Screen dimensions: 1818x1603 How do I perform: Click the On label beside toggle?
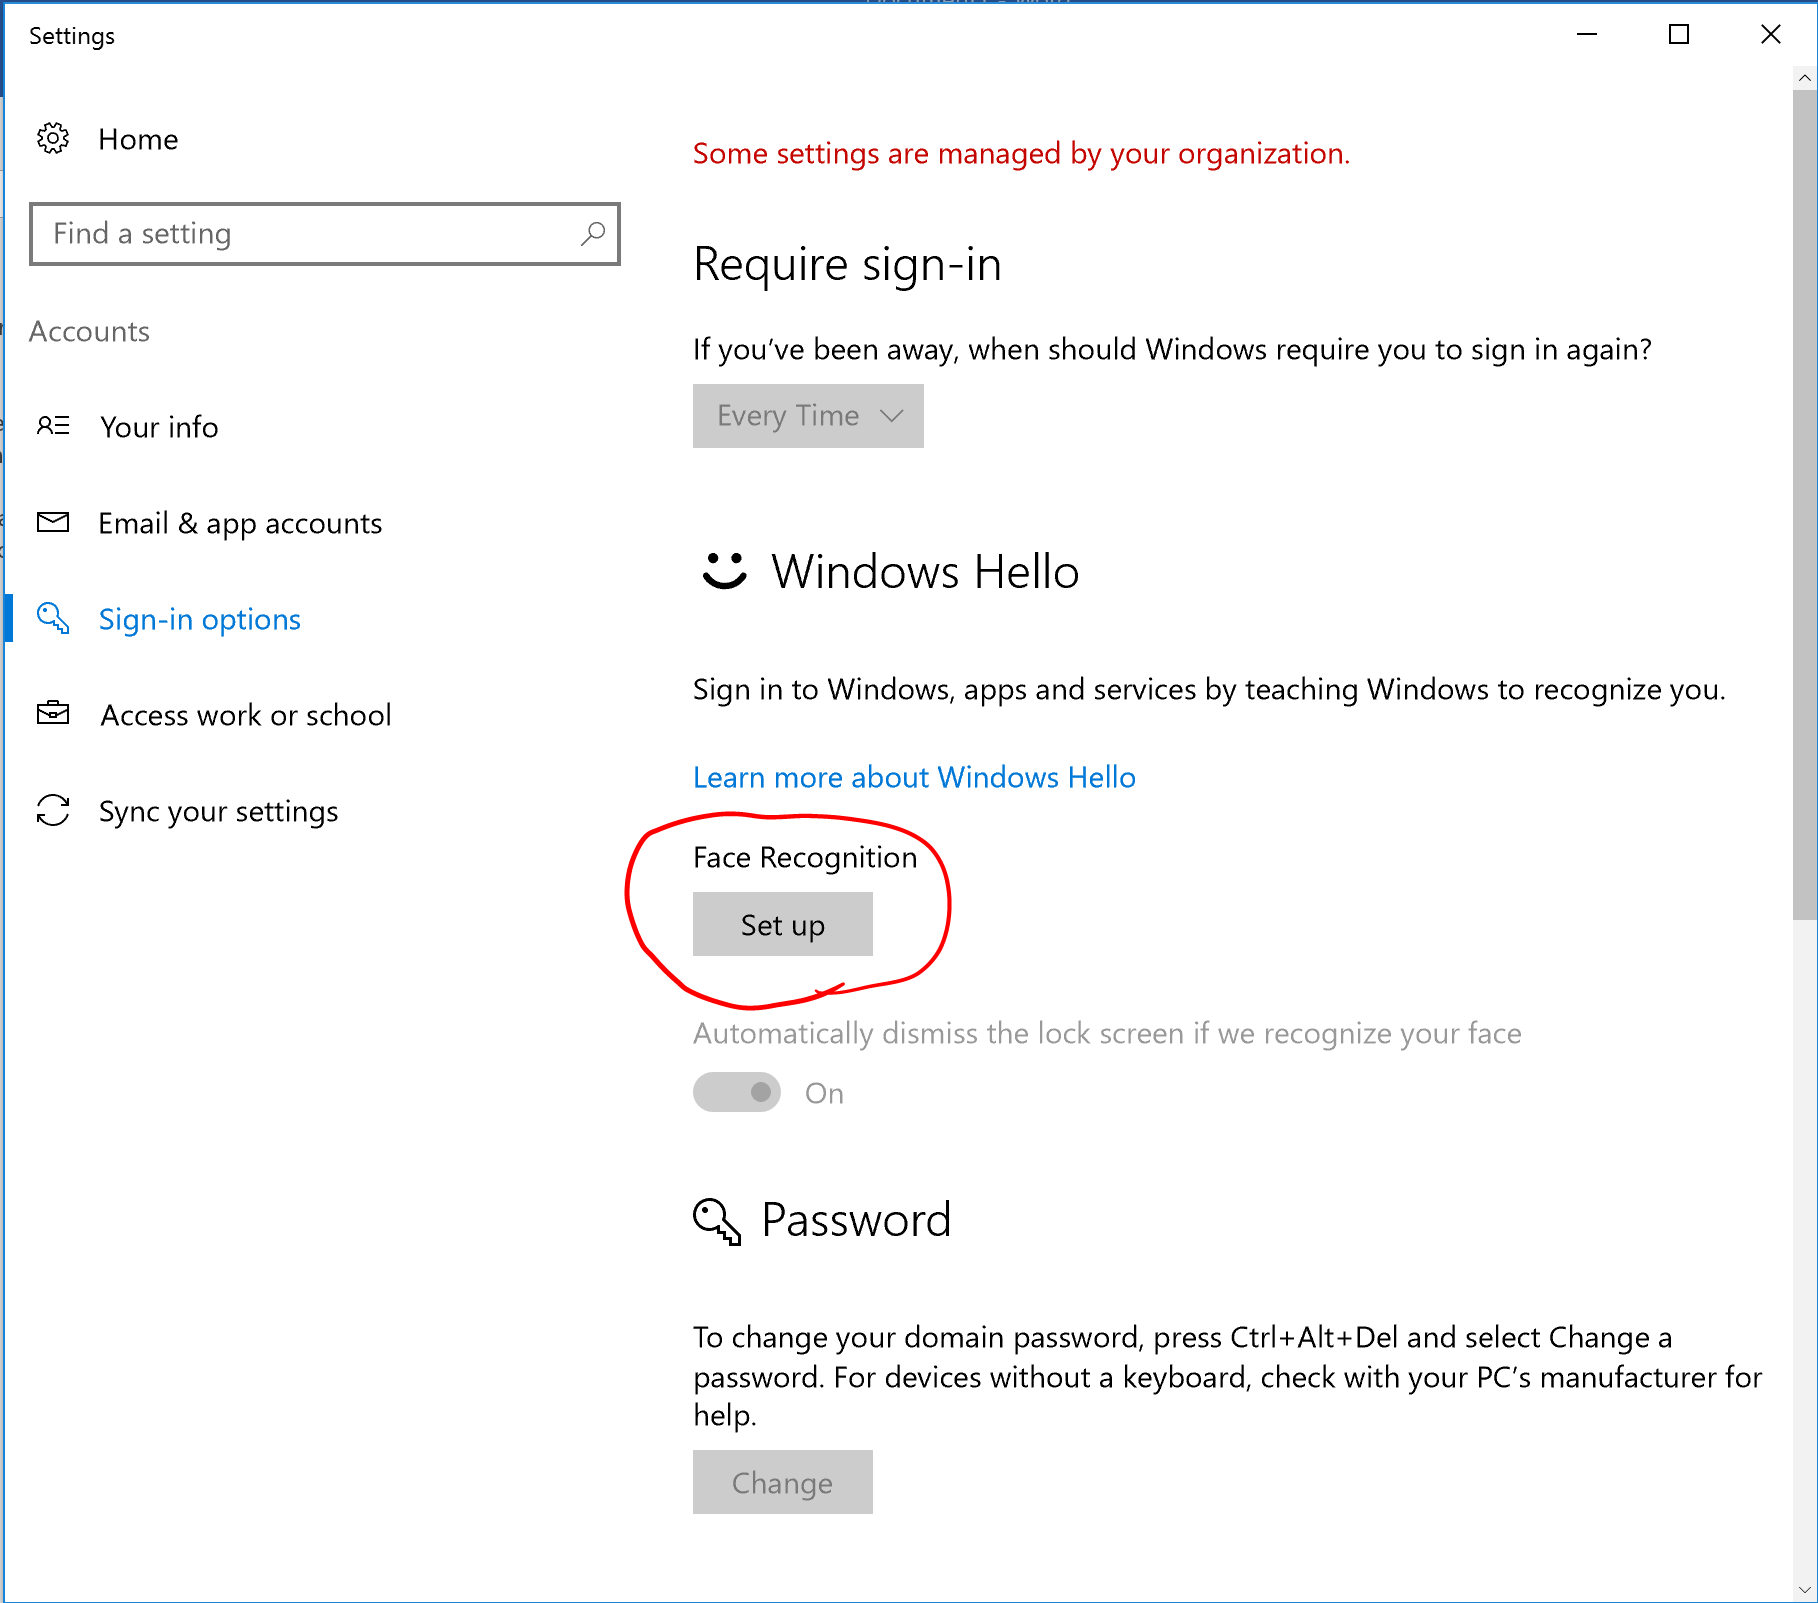point(824,1093)
